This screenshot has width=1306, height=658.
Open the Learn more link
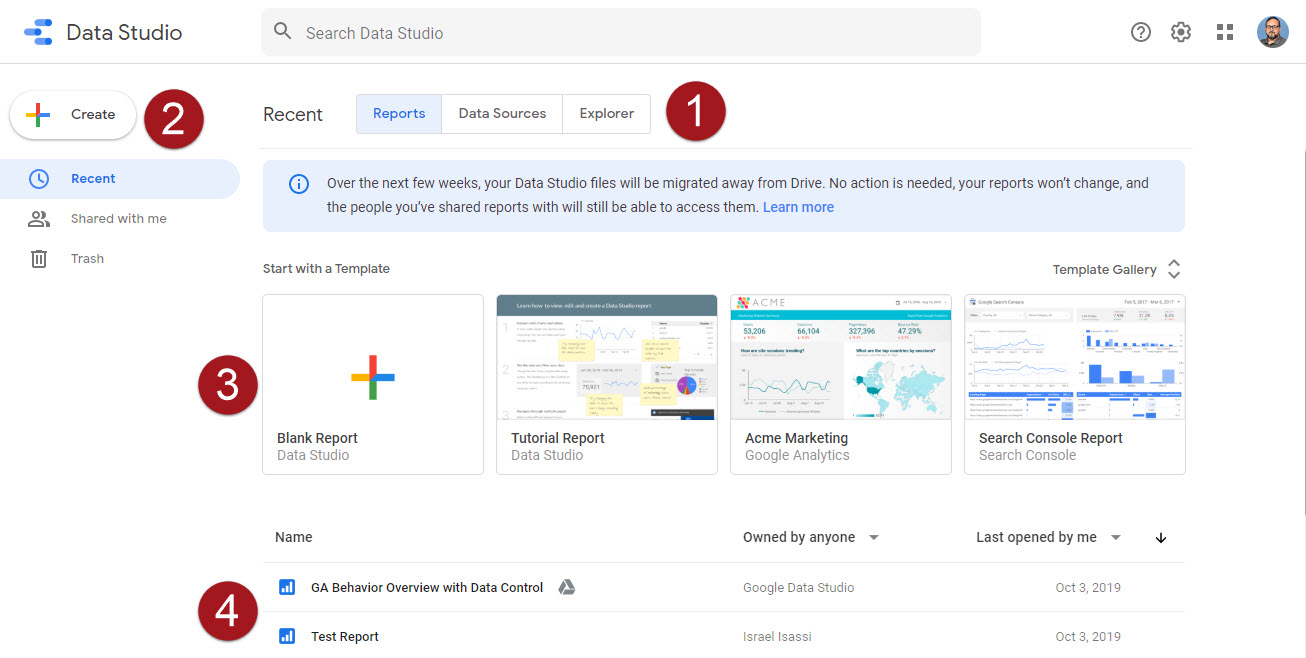pos(798,207)
